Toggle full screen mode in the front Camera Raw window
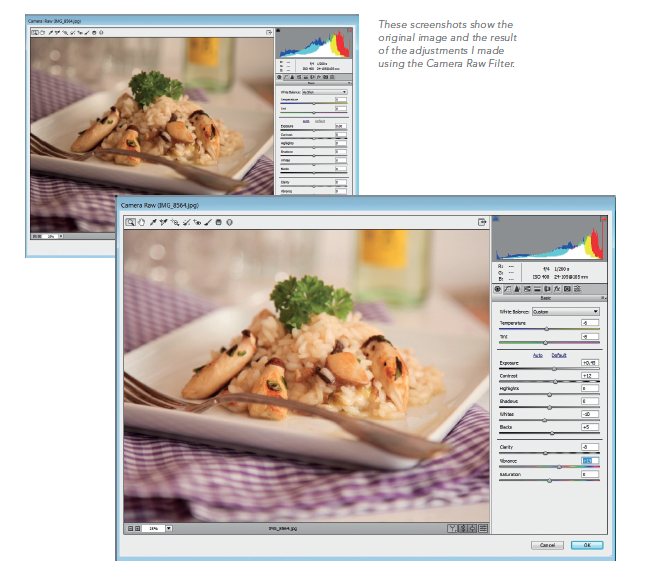The image size is (658, 577). click(x=481, y=222)
